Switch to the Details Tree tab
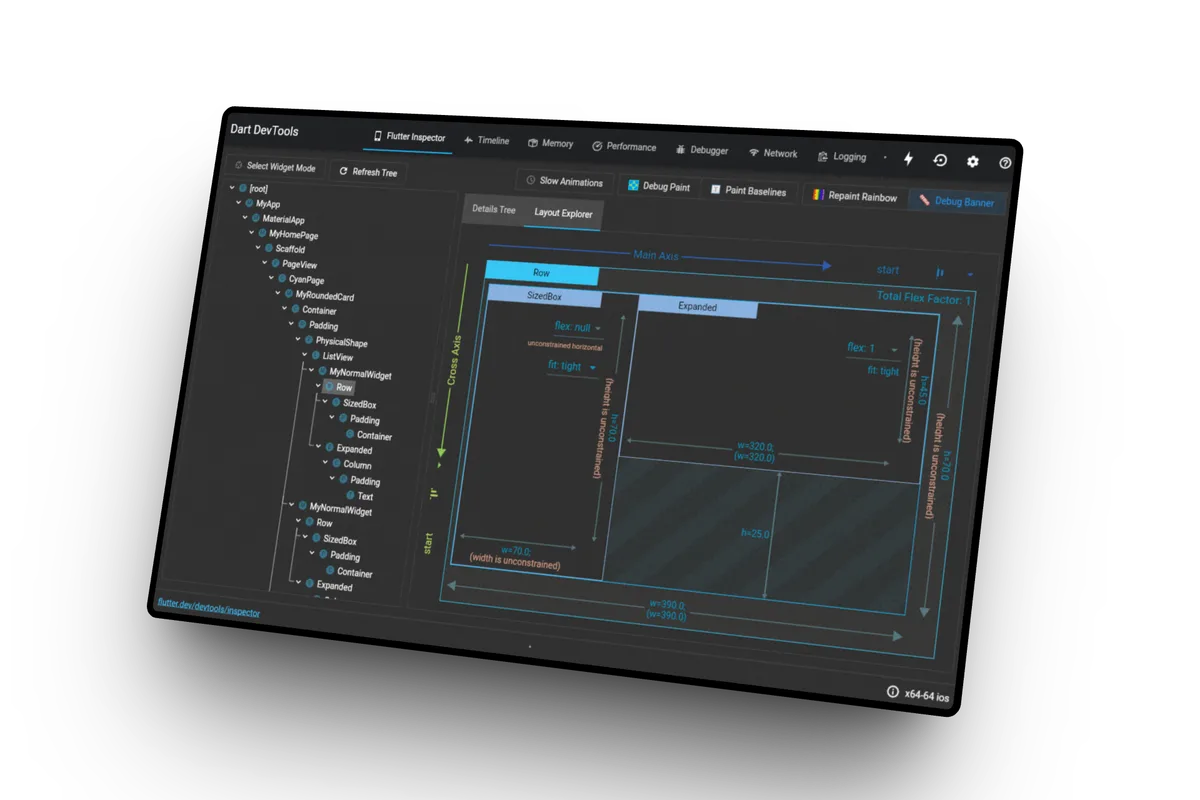The image size is (1200, 800). click(x=493, y=209)
